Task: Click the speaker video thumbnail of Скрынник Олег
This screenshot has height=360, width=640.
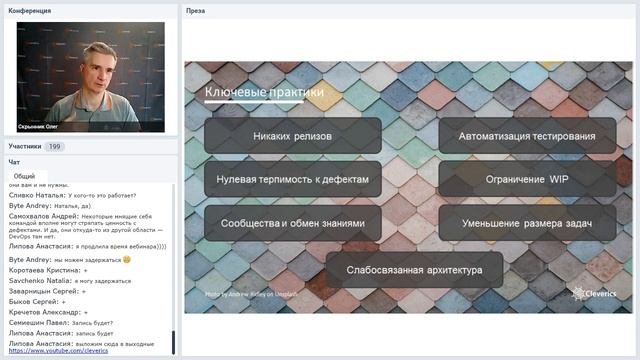Action: point(91,77)
